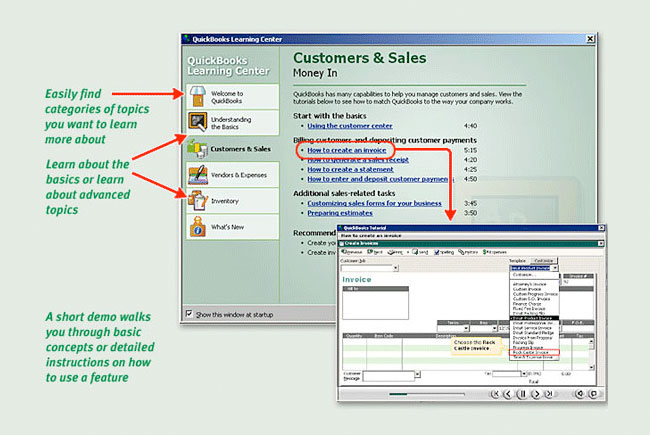The image size is (650, 435).
Task: Close the QuickBooks Tutorial window
Action: pos(601,228)
